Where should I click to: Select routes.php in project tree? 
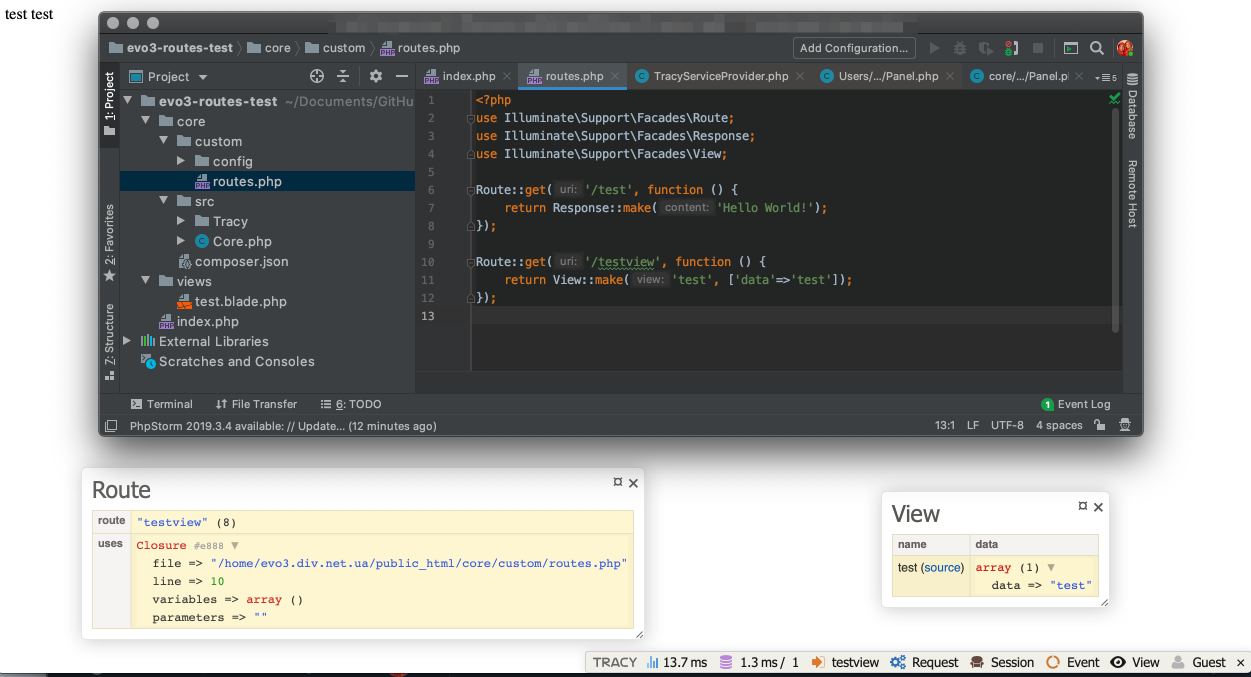pyautogui.click(x=267, y=181)
